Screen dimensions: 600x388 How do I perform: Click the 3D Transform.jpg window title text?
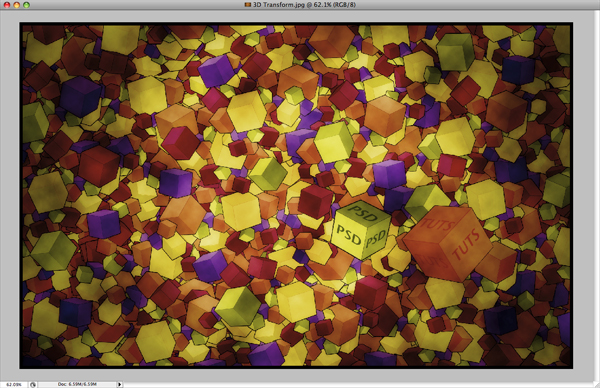coord(304,5)
